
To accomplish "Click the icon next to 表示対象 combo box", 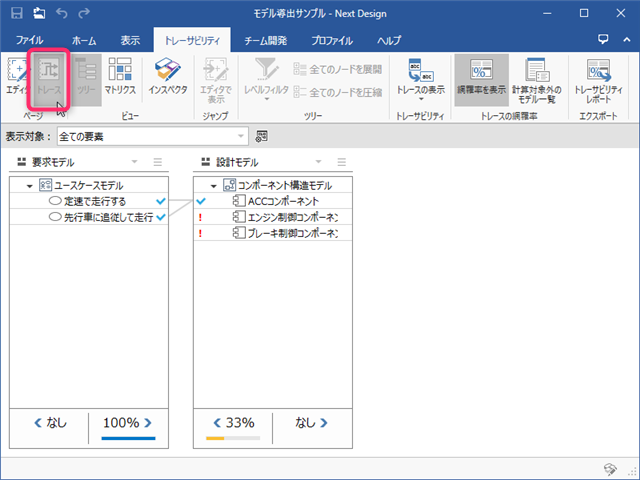I will pos(262,136).
